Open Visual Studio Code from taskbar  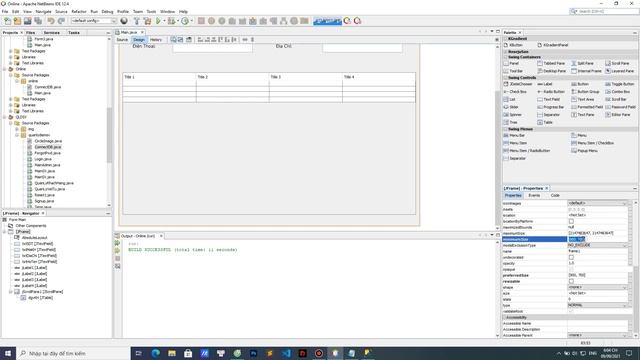pos(286,353)
